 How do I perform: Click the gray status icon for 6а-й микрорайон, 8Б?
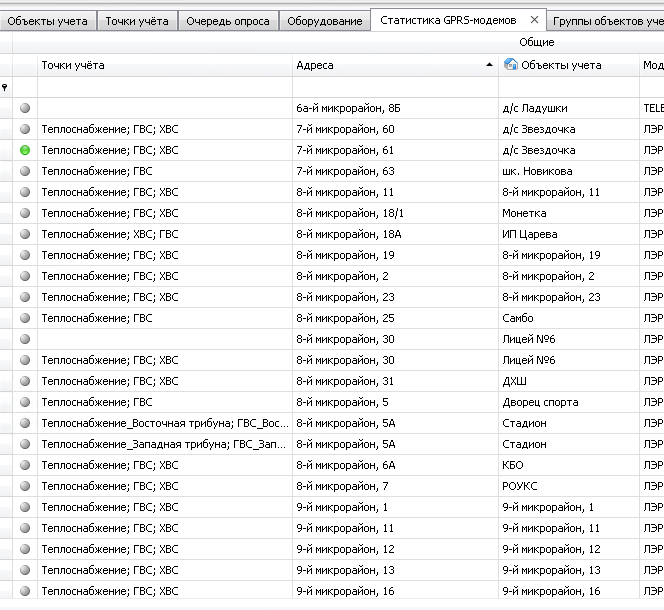click(25, 108)
